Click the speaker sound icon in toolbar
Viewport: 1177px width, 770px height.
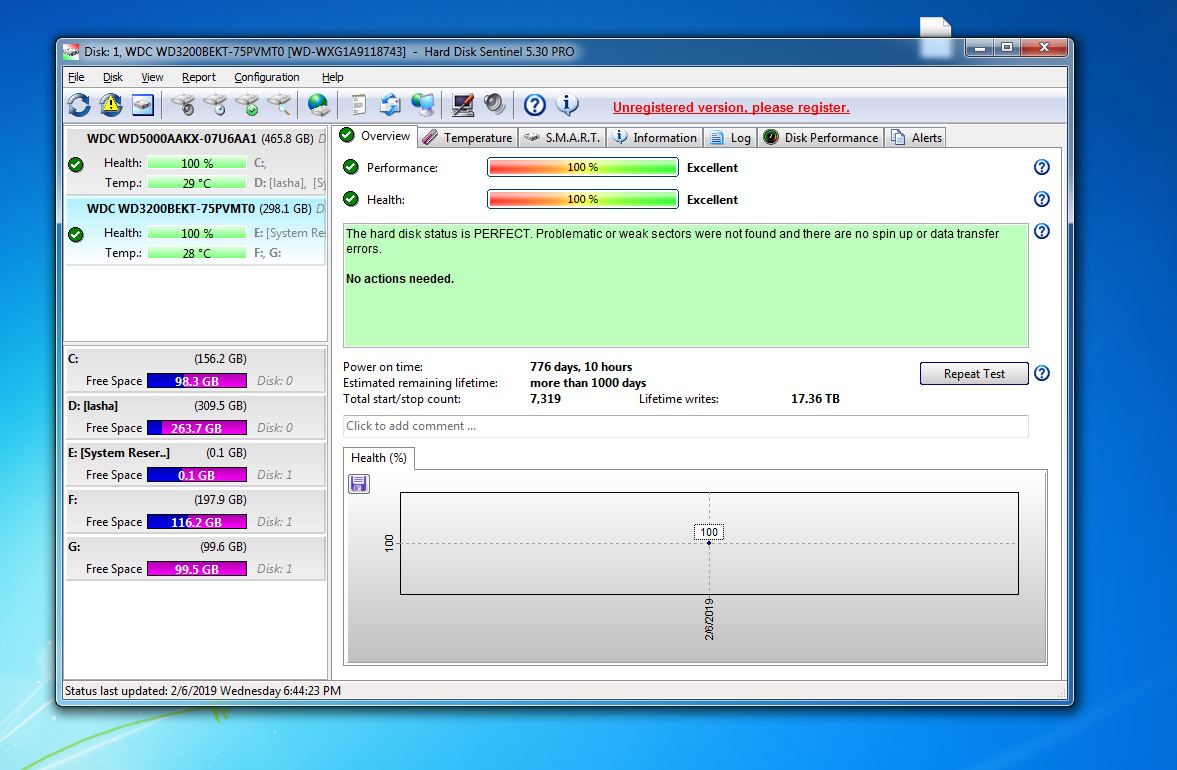pyautogui.click(x=494, y=104)
